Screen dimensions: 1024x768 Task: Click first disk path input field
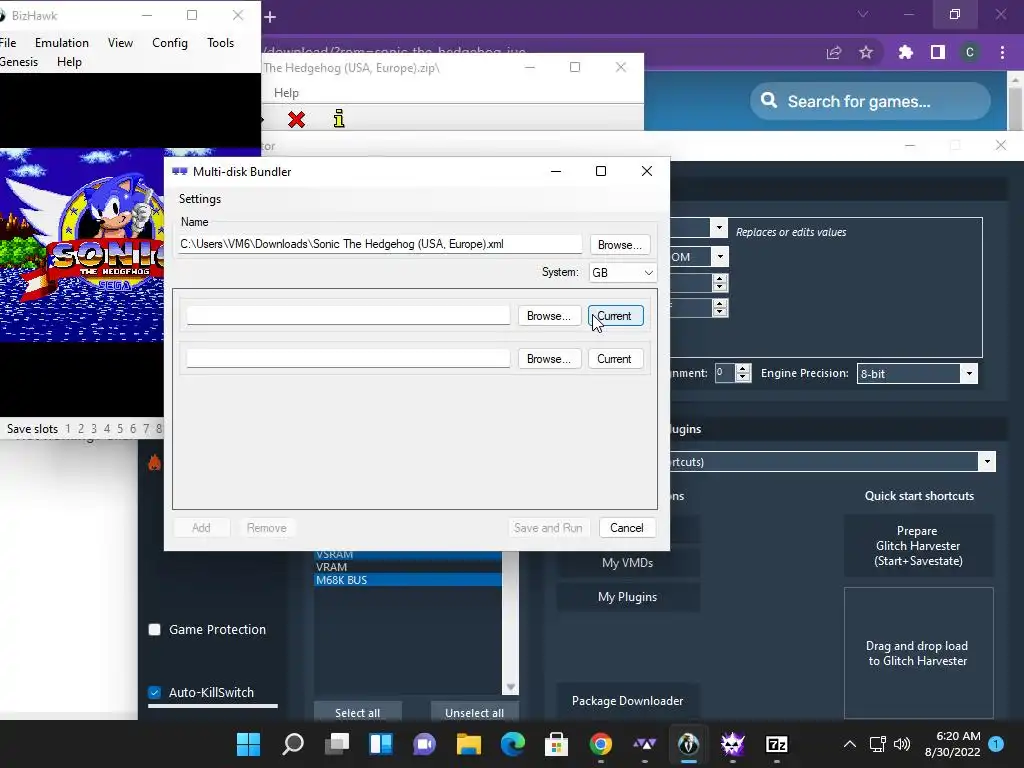click(x=348, y=315)
